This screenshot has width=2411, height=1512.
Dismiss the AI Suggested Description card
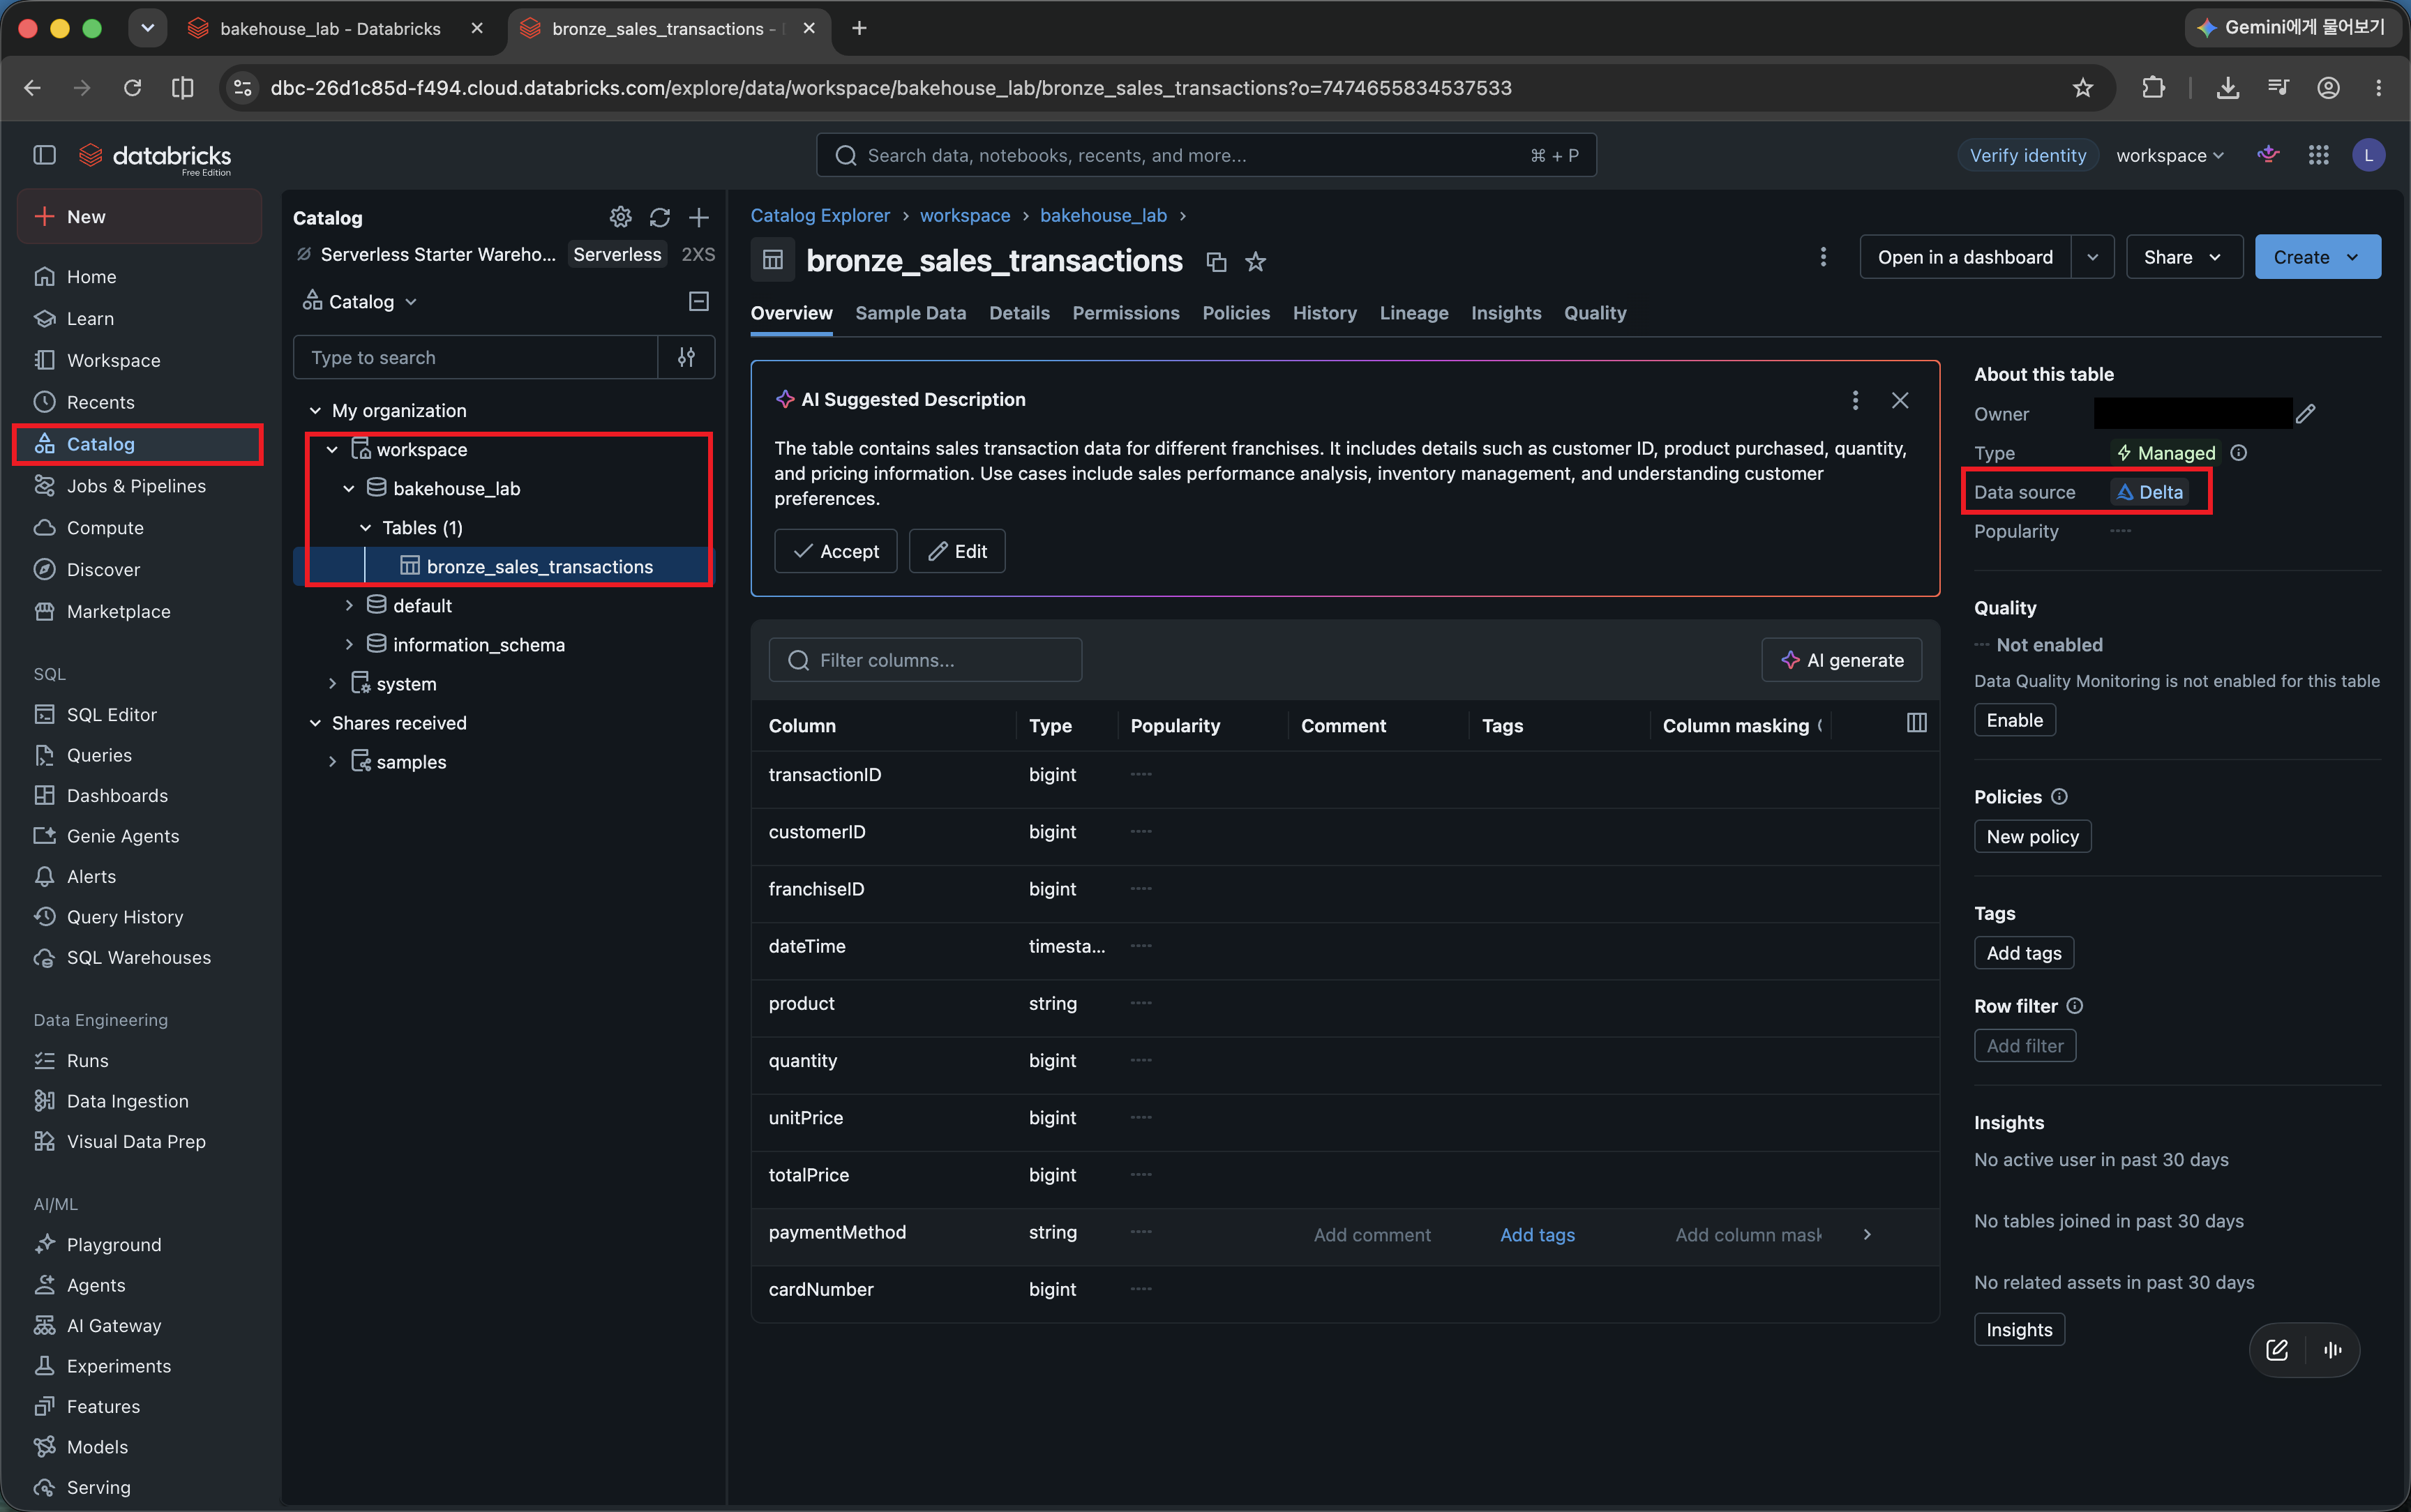click(x=1900, y=400)
